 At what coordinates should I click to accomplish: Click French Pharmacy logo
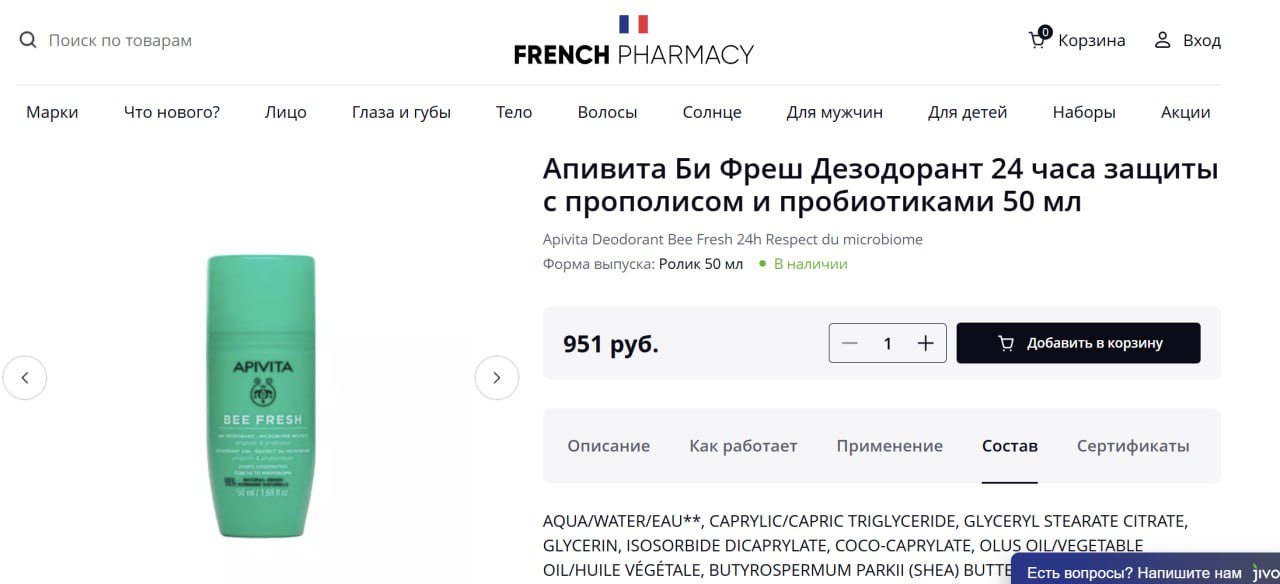[633, 40]
